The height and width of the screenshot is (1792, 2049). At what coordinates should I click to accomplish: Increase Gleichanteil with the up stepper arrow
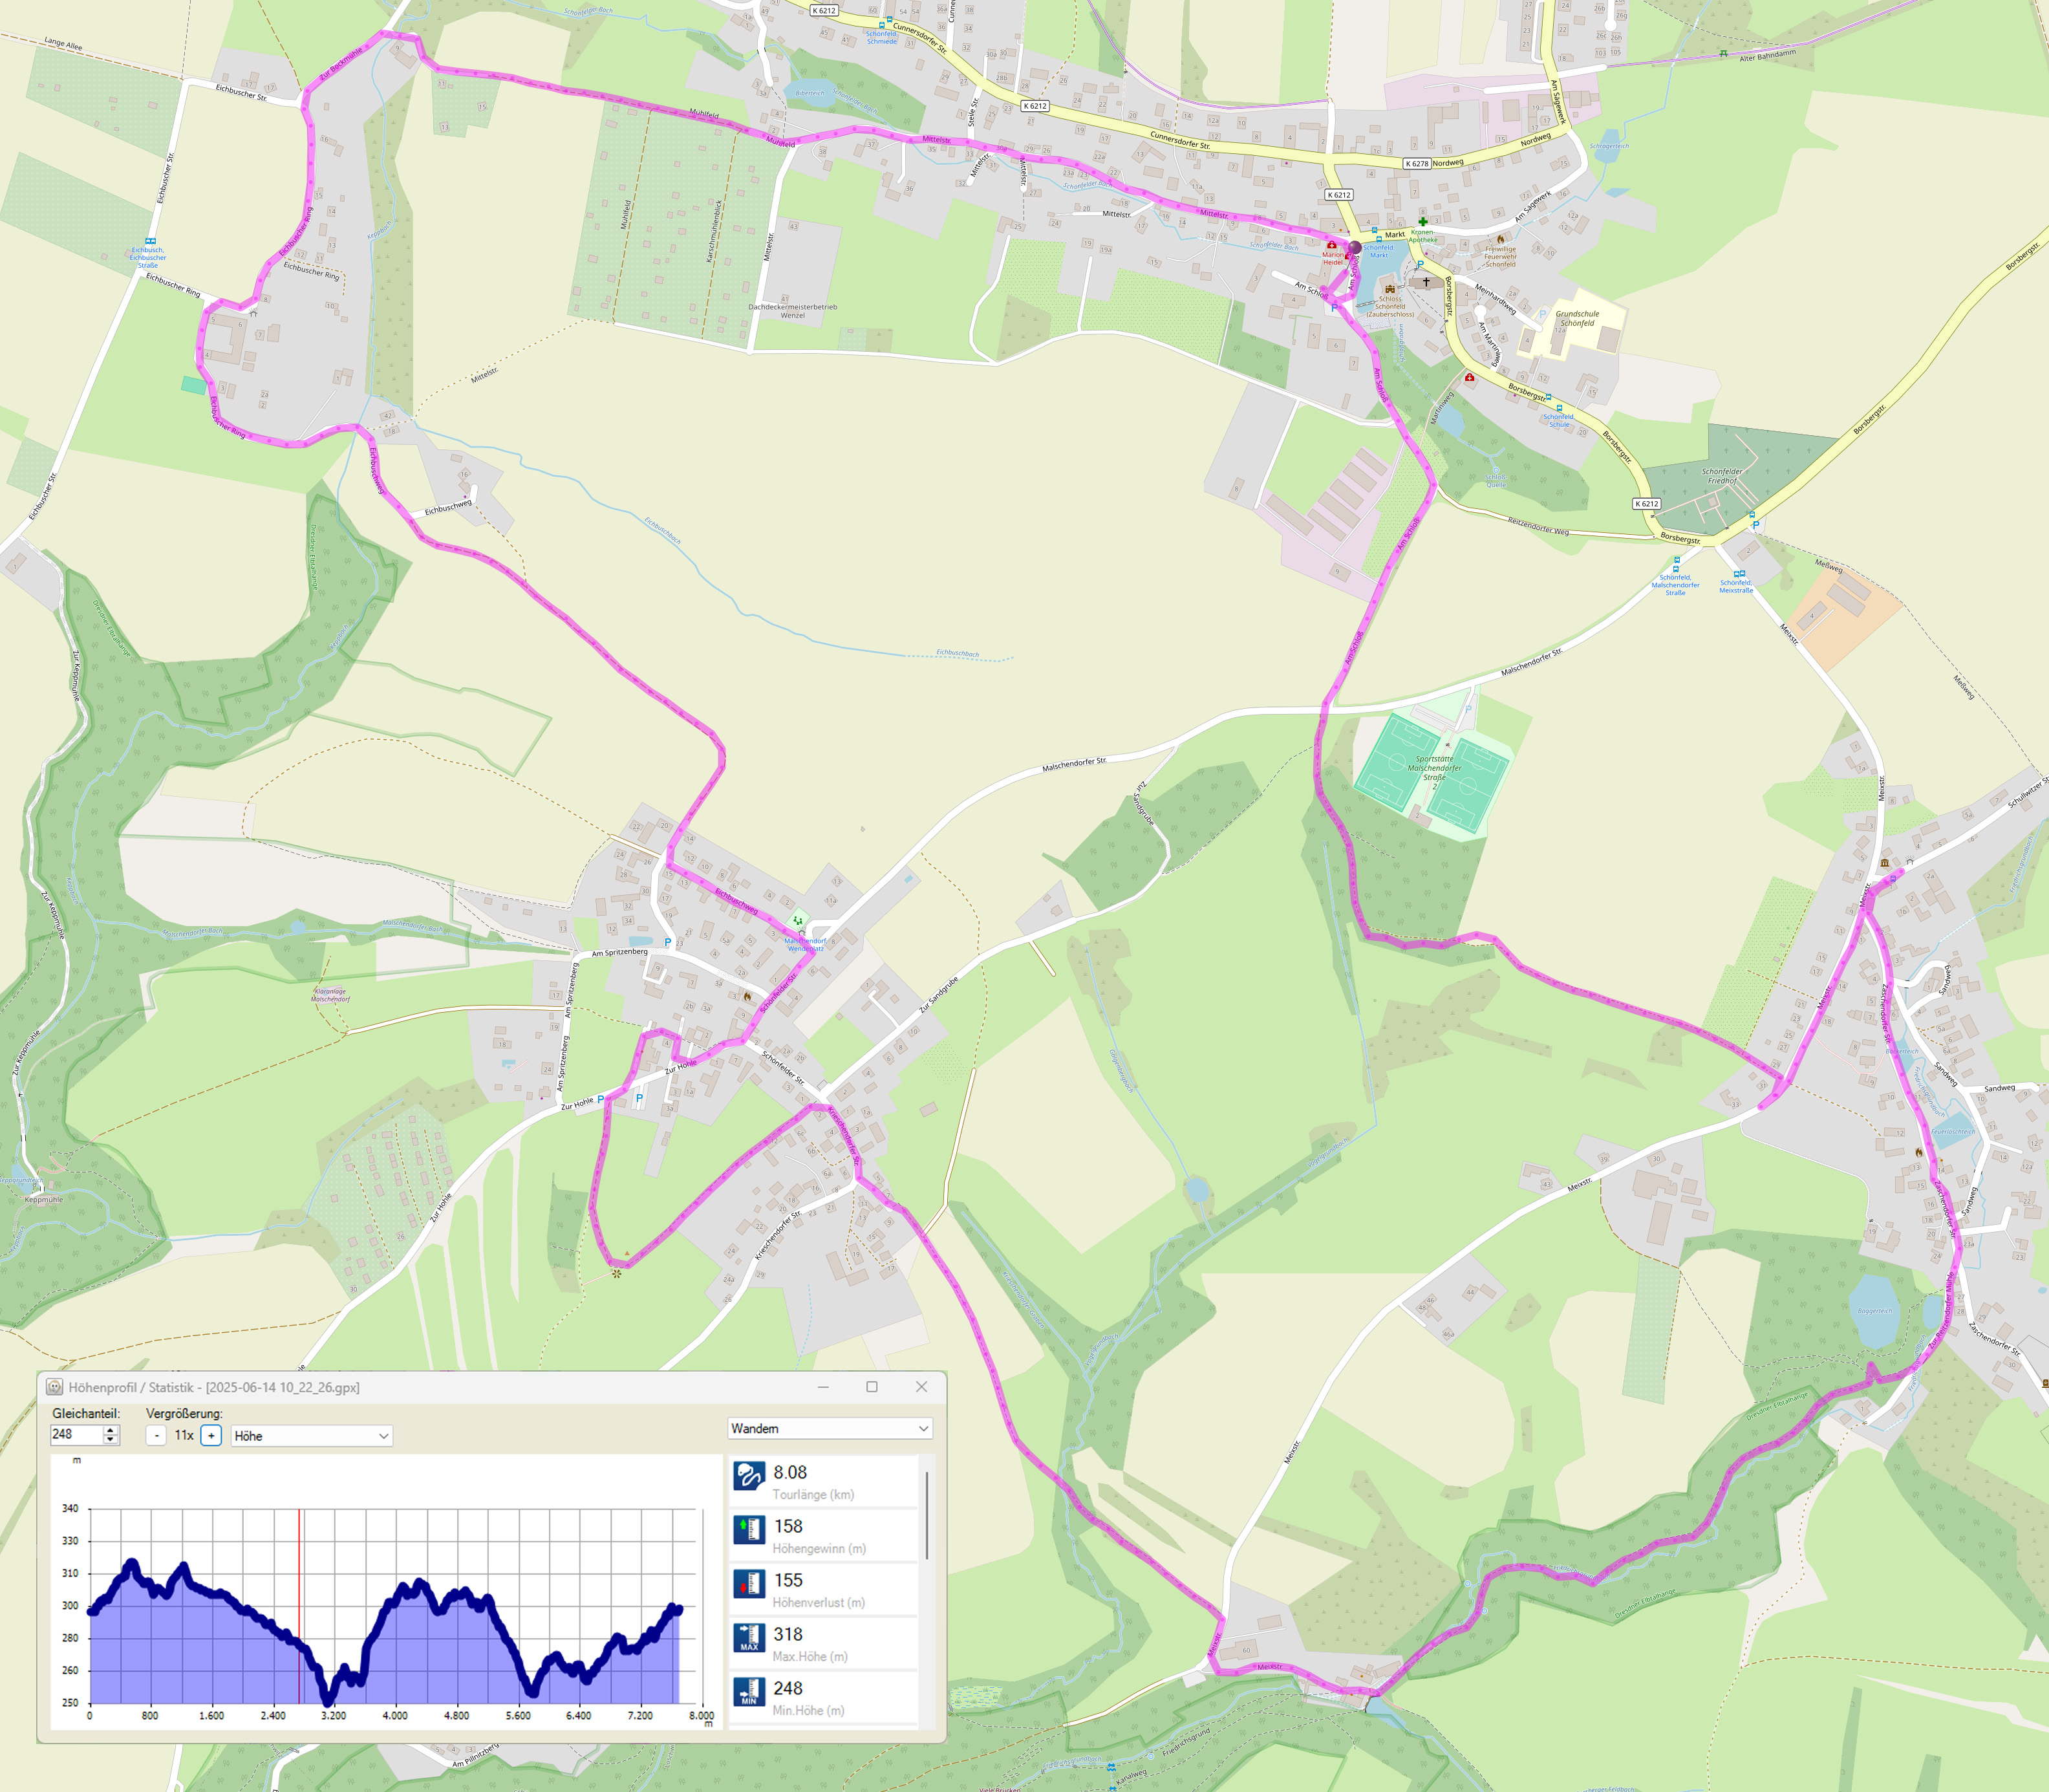point(111,1430)
